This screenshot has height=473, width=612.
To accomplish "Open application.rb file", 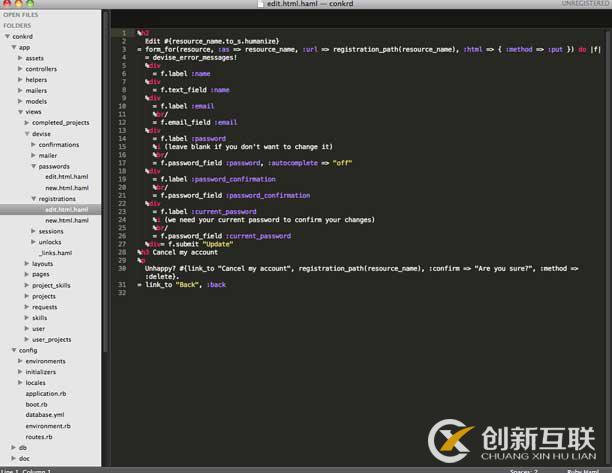I will click(x=46, y=393).
